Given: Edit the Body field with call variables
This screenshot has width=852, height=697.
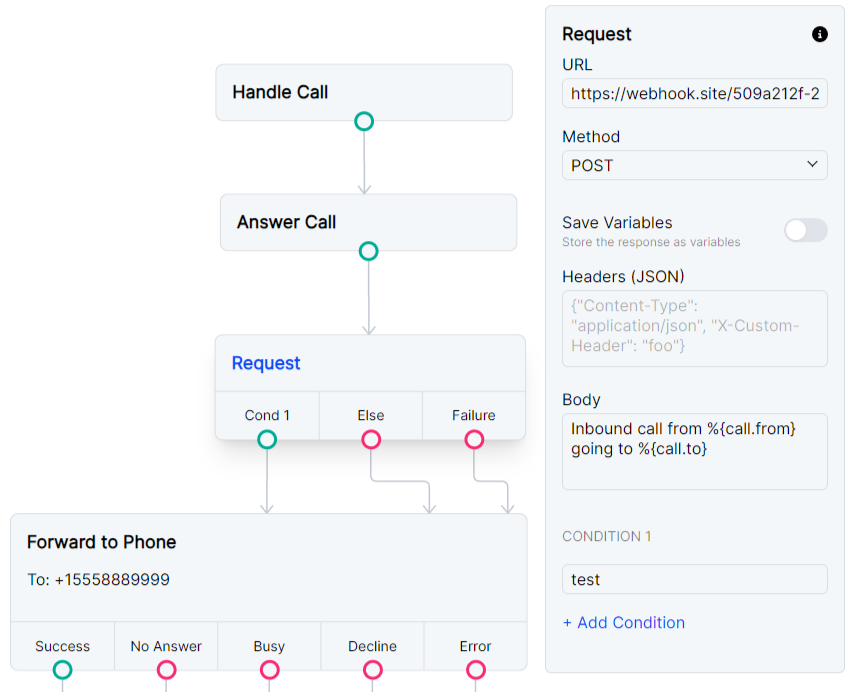Looking at the screenshot, I should (694, 451).
